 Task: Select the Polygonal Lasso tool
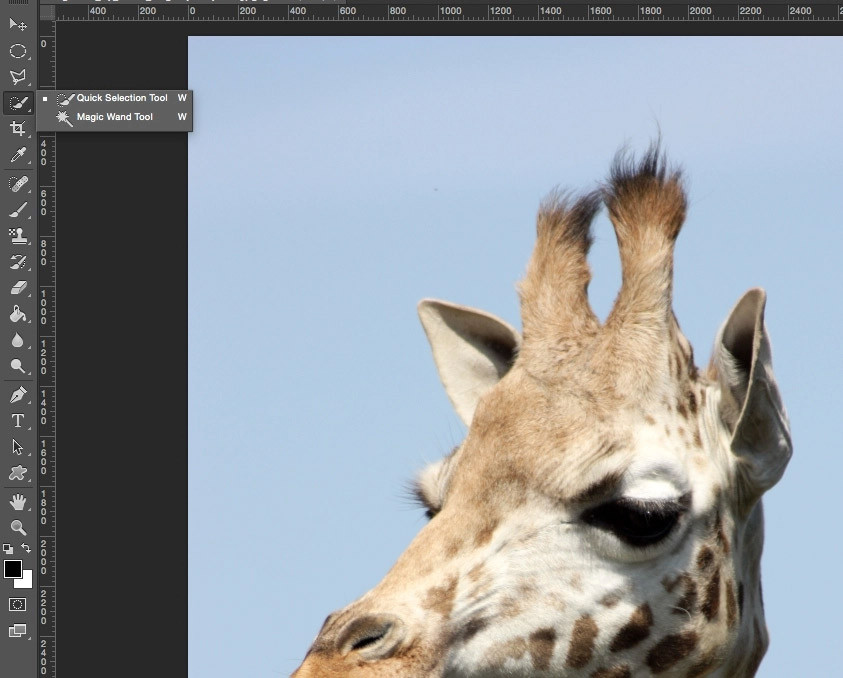point(17,77)
